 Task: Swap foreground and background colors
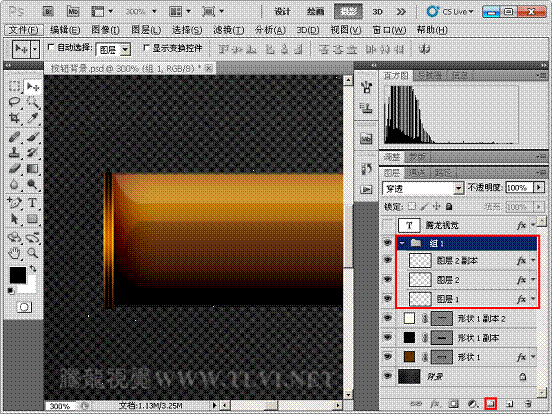(x=33, y=269)
